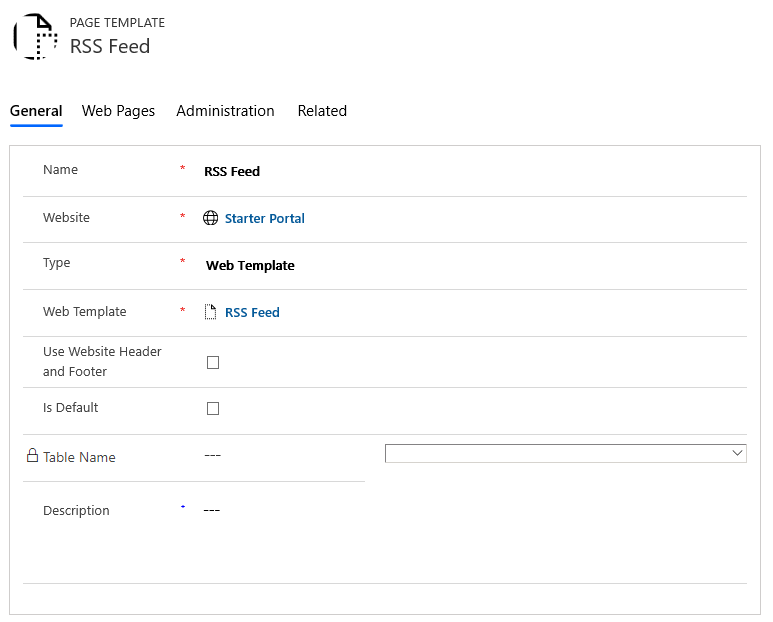The image size is (773, 622).
Task: Click the PAGE TEMPLATE heading text
Action: pos(117,23)
